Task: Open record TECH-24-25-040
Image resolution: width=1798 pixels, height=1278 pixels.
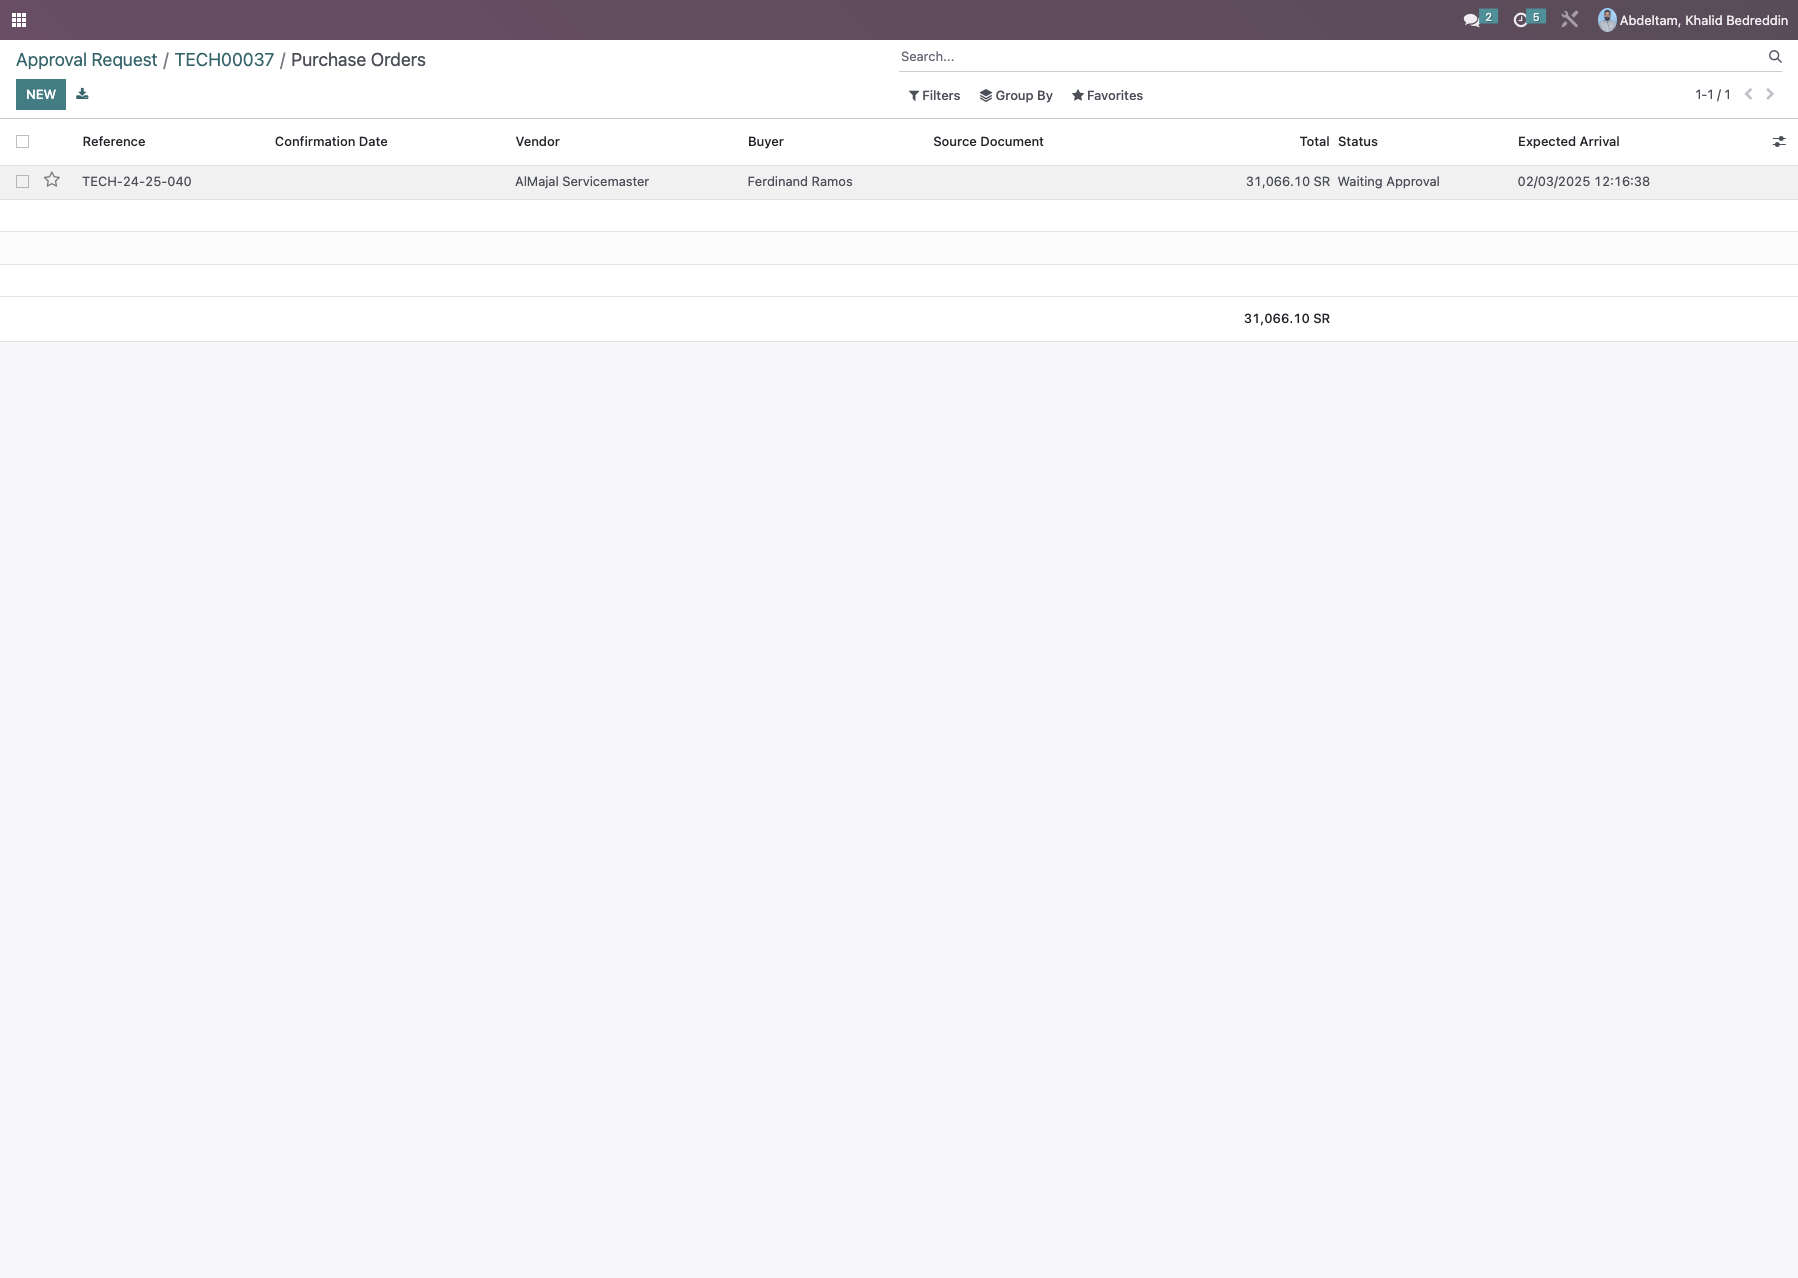Action: [x=137, y=182]
